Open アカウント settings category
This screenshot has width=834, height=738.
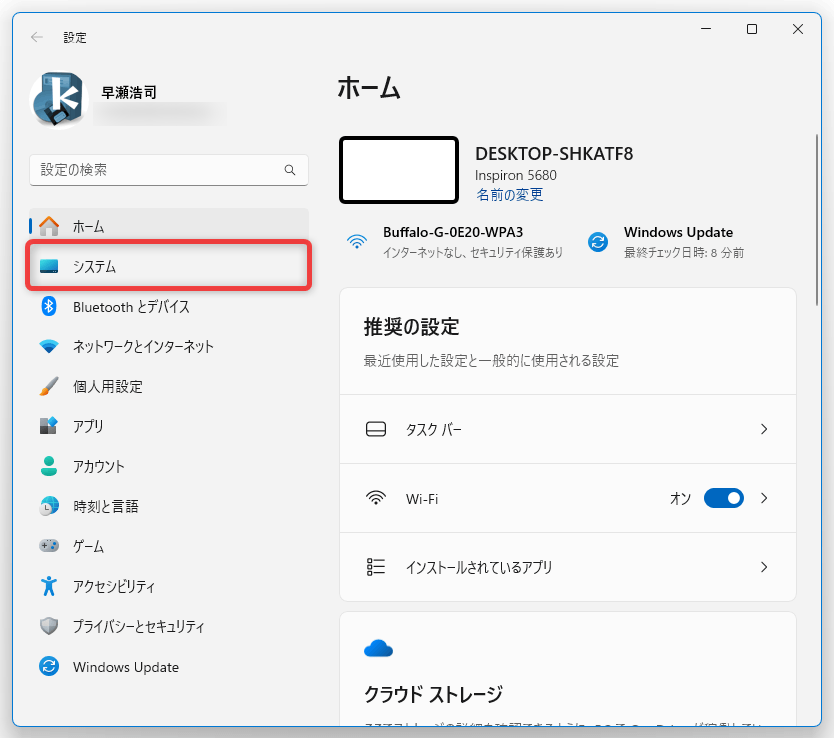(x=169, y=466)
